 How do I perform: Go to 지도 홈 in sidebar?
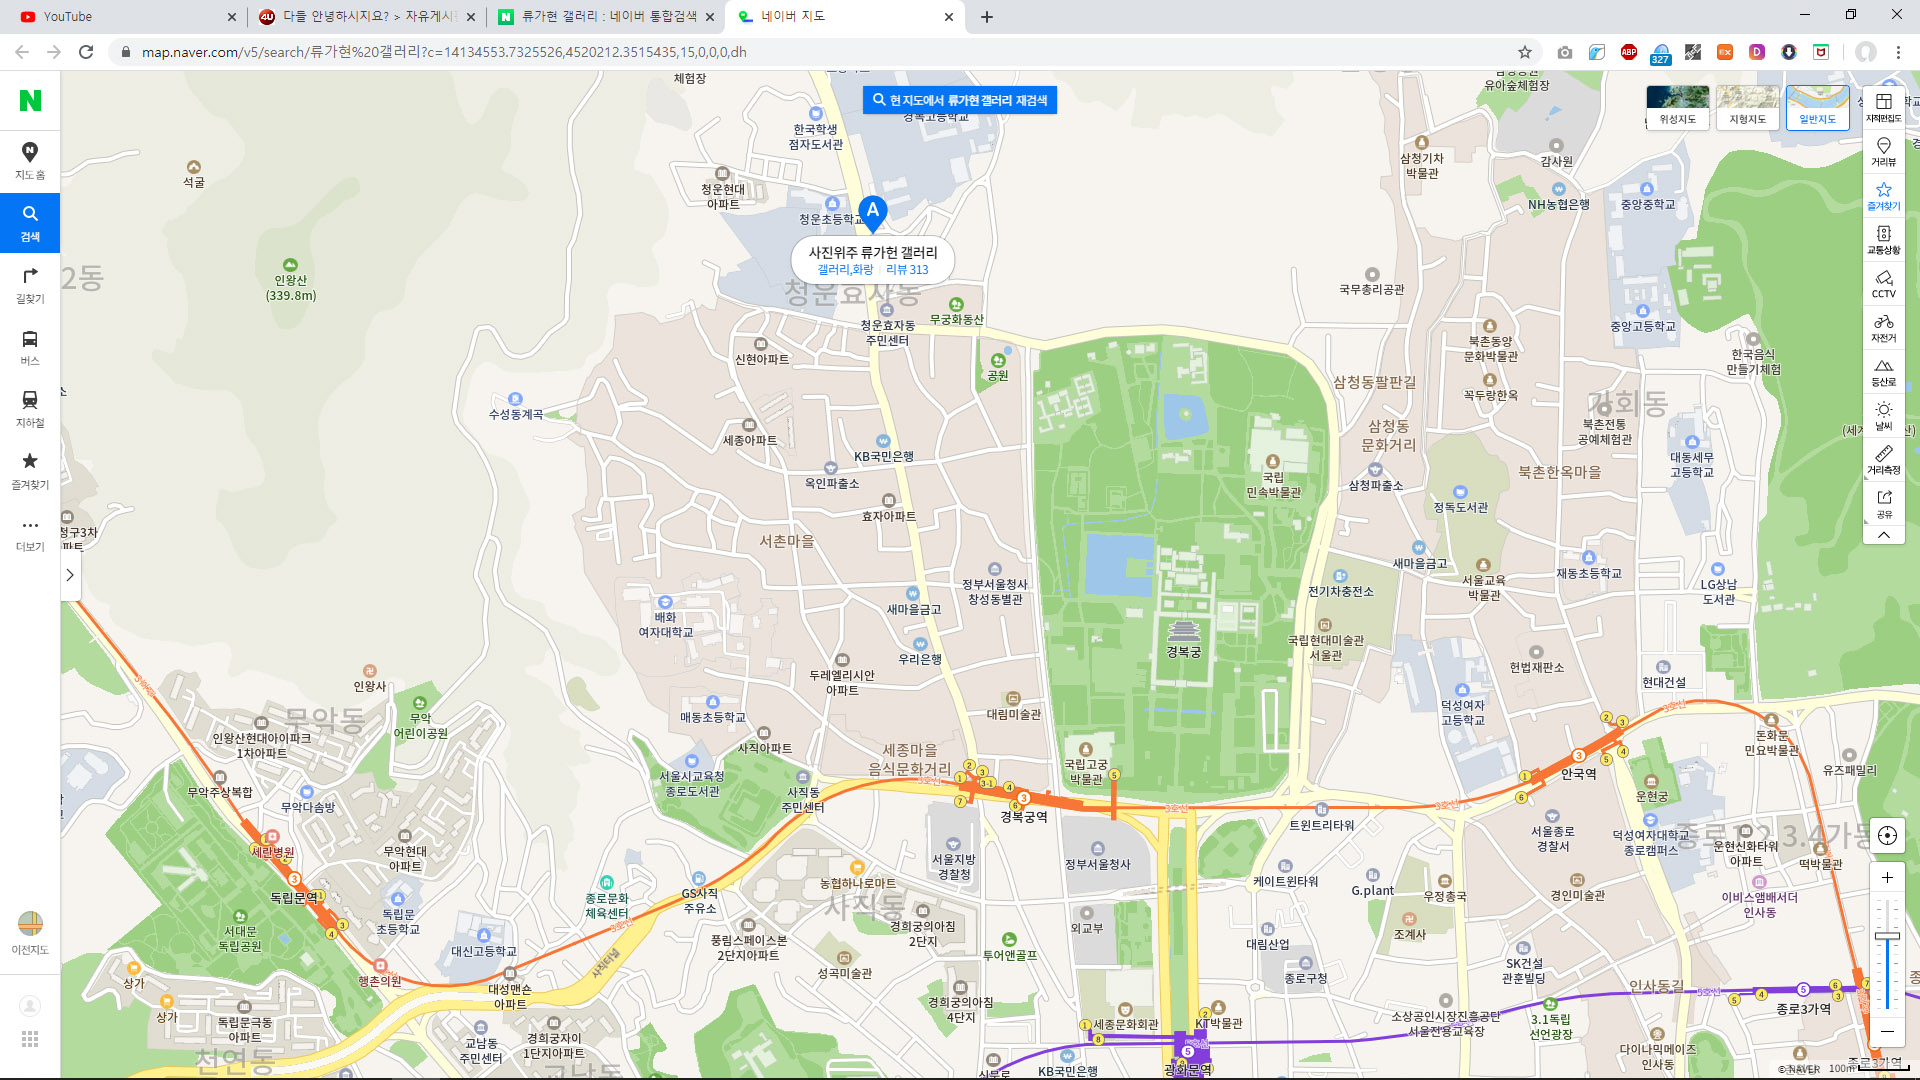click(30, 160)
